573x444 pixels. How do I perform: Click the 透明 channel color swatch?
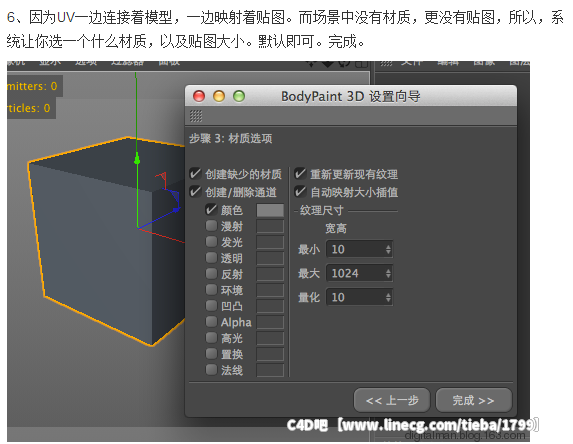270,258
